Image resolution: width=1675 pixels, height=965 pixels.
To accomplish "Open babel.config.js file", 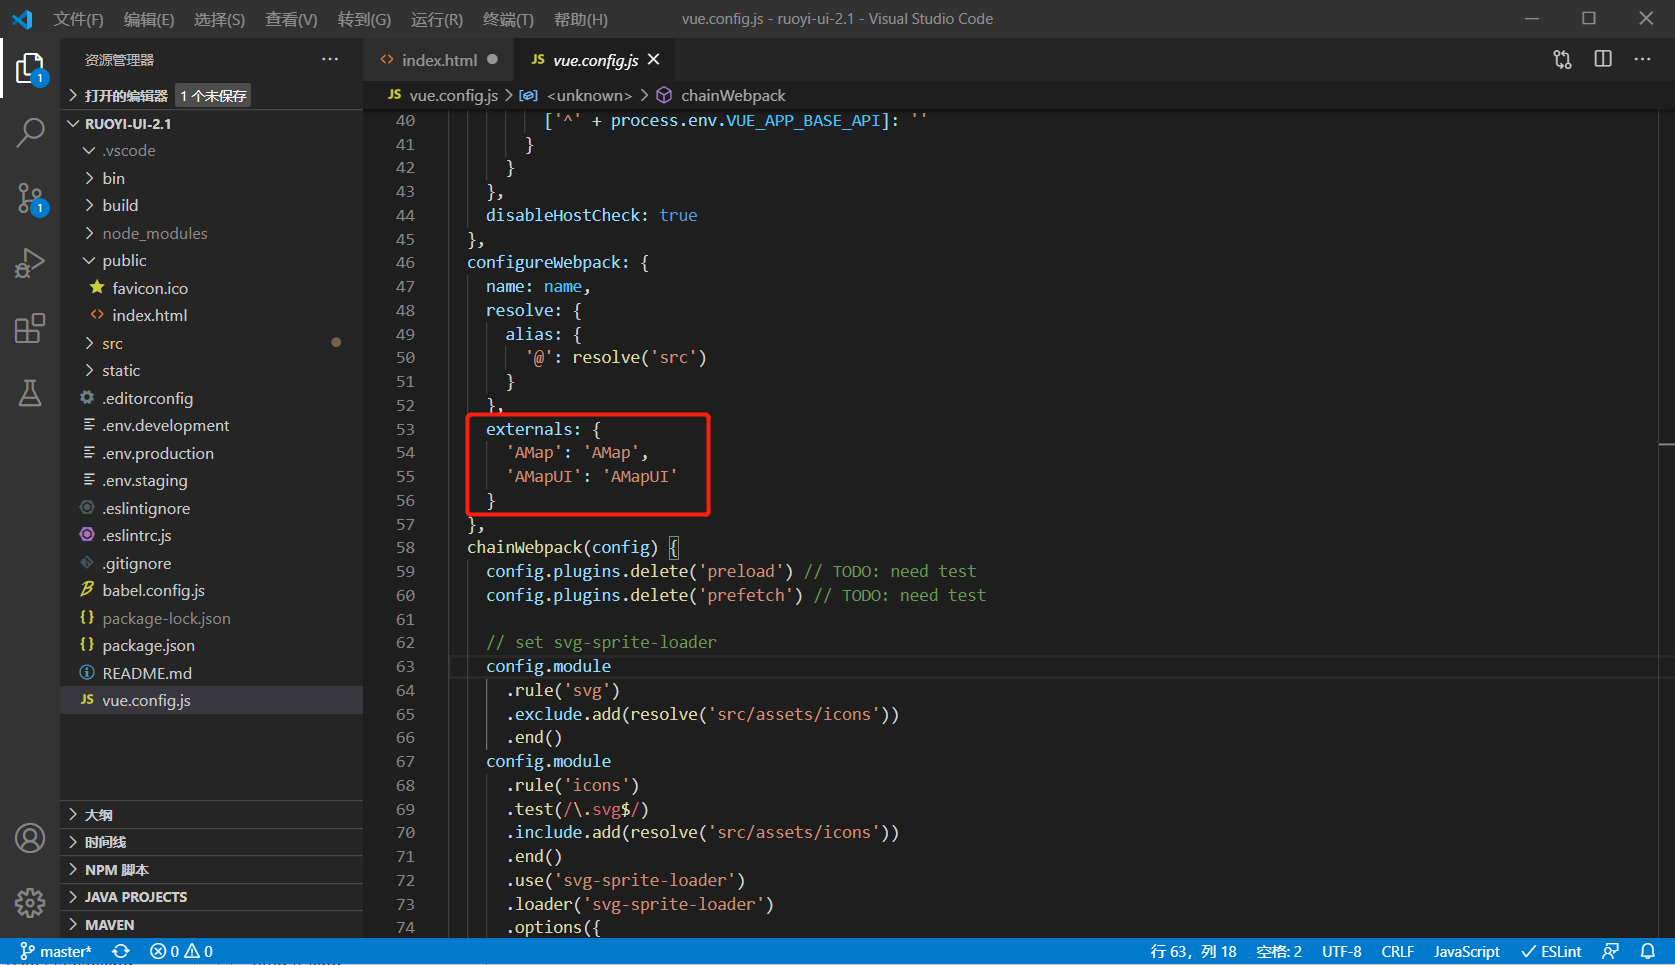I will point(211,591).
